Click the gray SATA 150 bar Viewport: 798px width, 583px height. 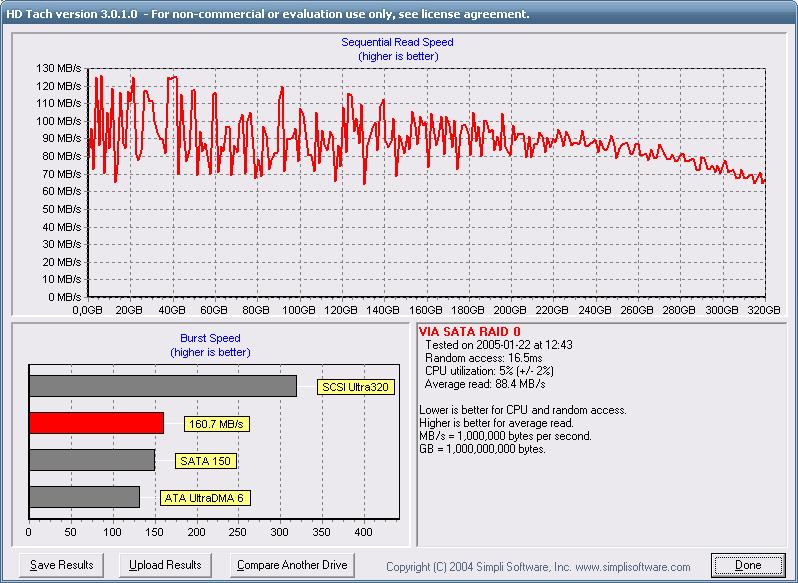tap(92, 460)
